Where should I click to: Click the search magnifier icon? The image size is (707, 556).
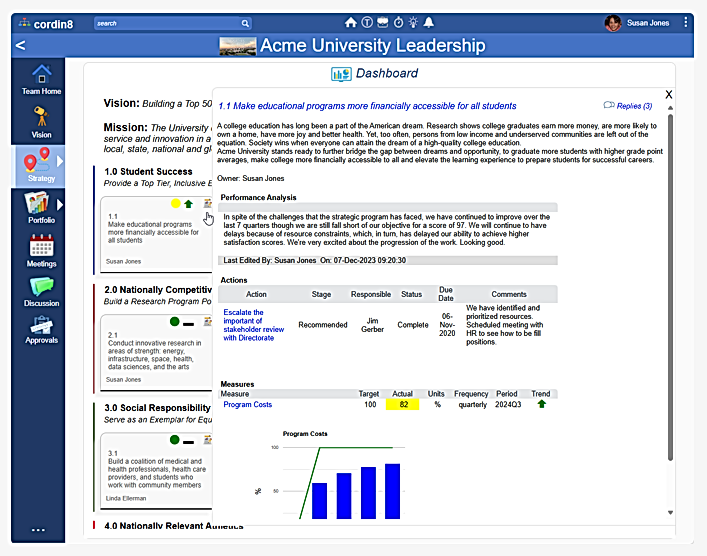[x=245, y=23]
